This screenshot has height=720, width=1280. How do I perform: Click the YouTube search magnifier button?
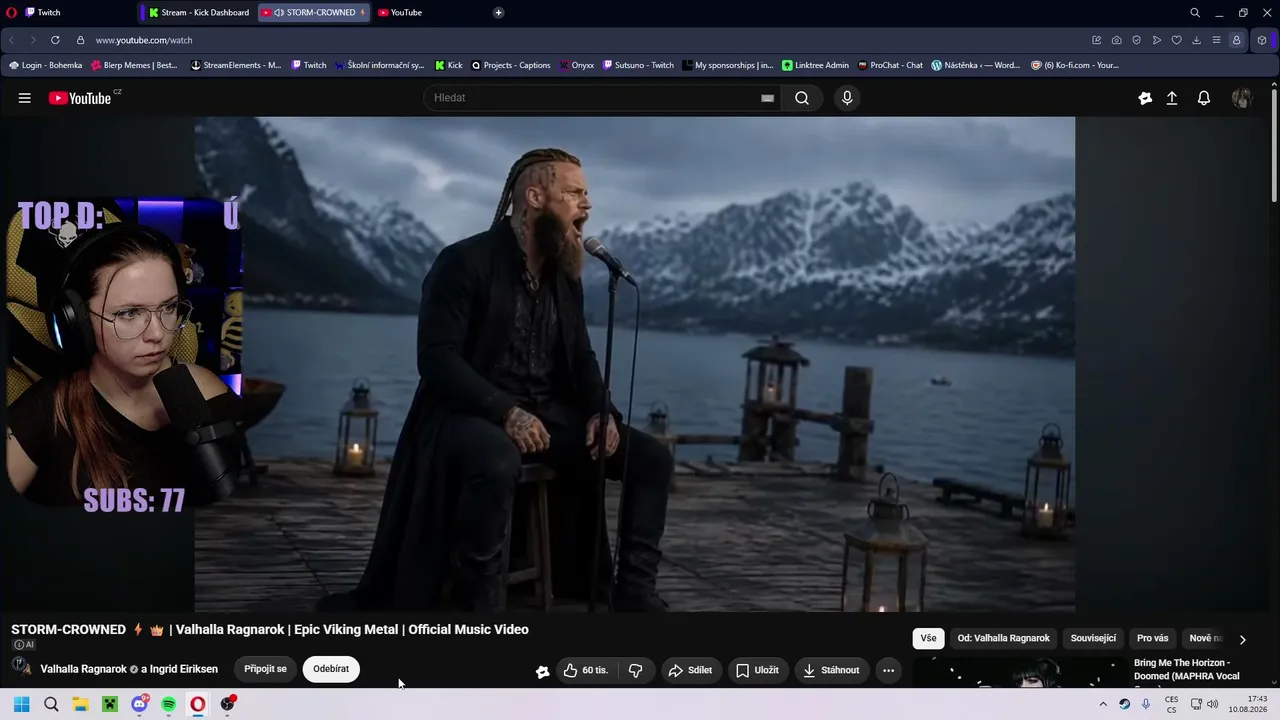coord(802,98)
